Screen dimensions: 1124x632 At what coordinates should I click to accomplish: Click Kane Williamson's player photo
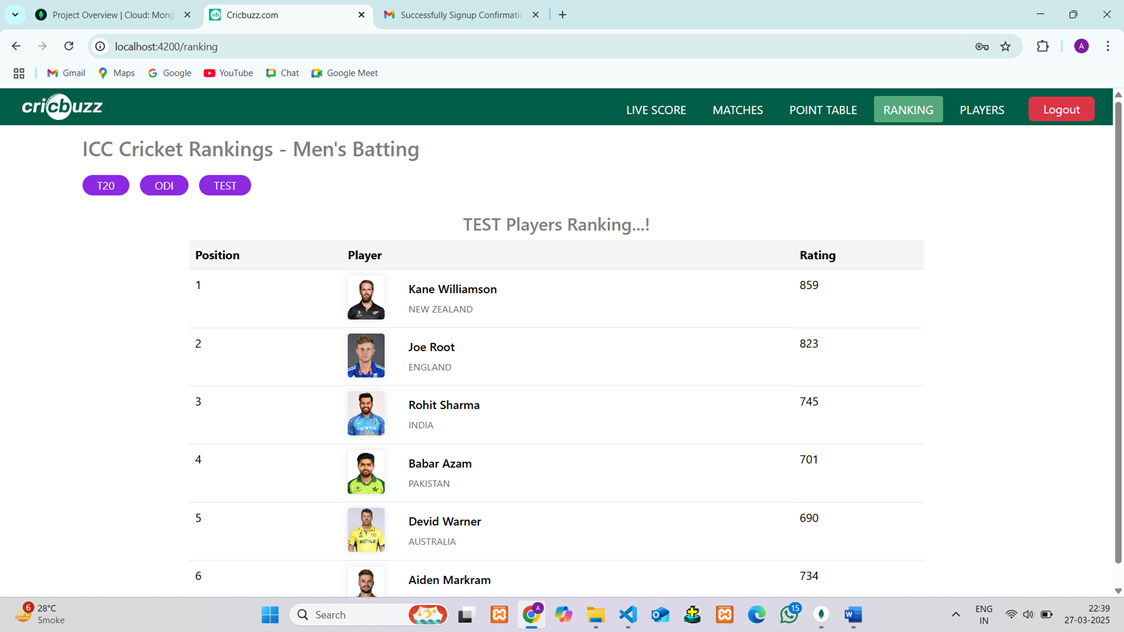(366, 299)
